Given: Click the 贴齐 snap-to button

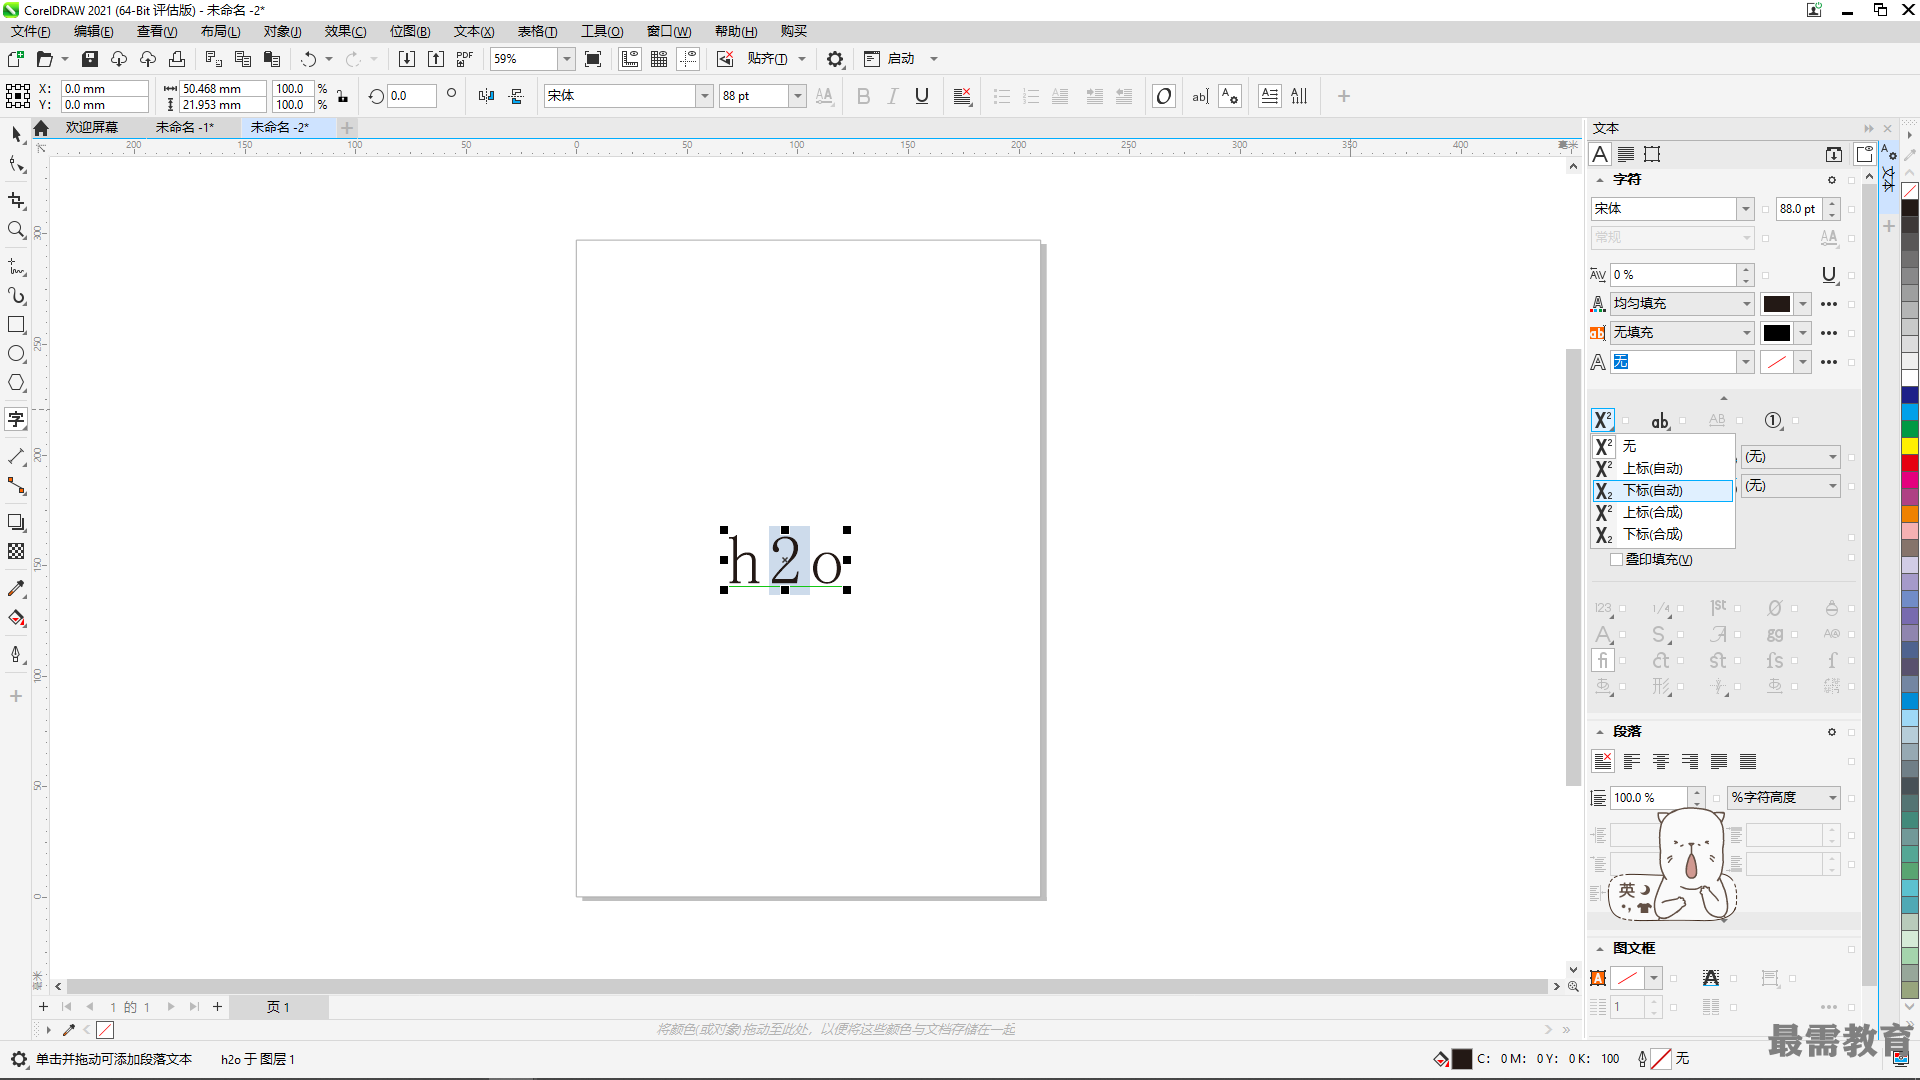Looking at the screenshot, I should (x=767, y=59).
